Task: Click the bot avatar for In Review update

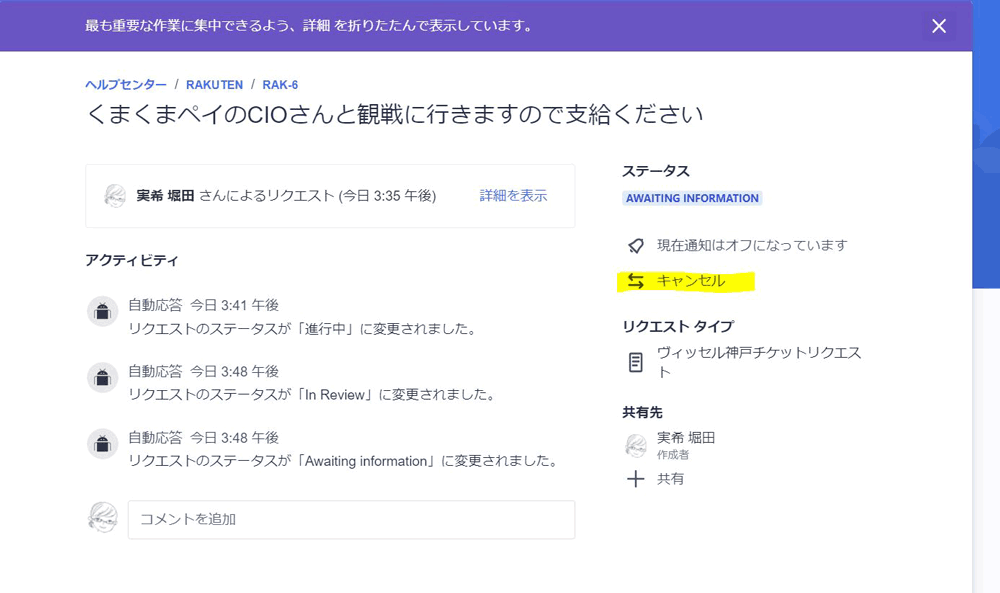Action: coord(103,378)
